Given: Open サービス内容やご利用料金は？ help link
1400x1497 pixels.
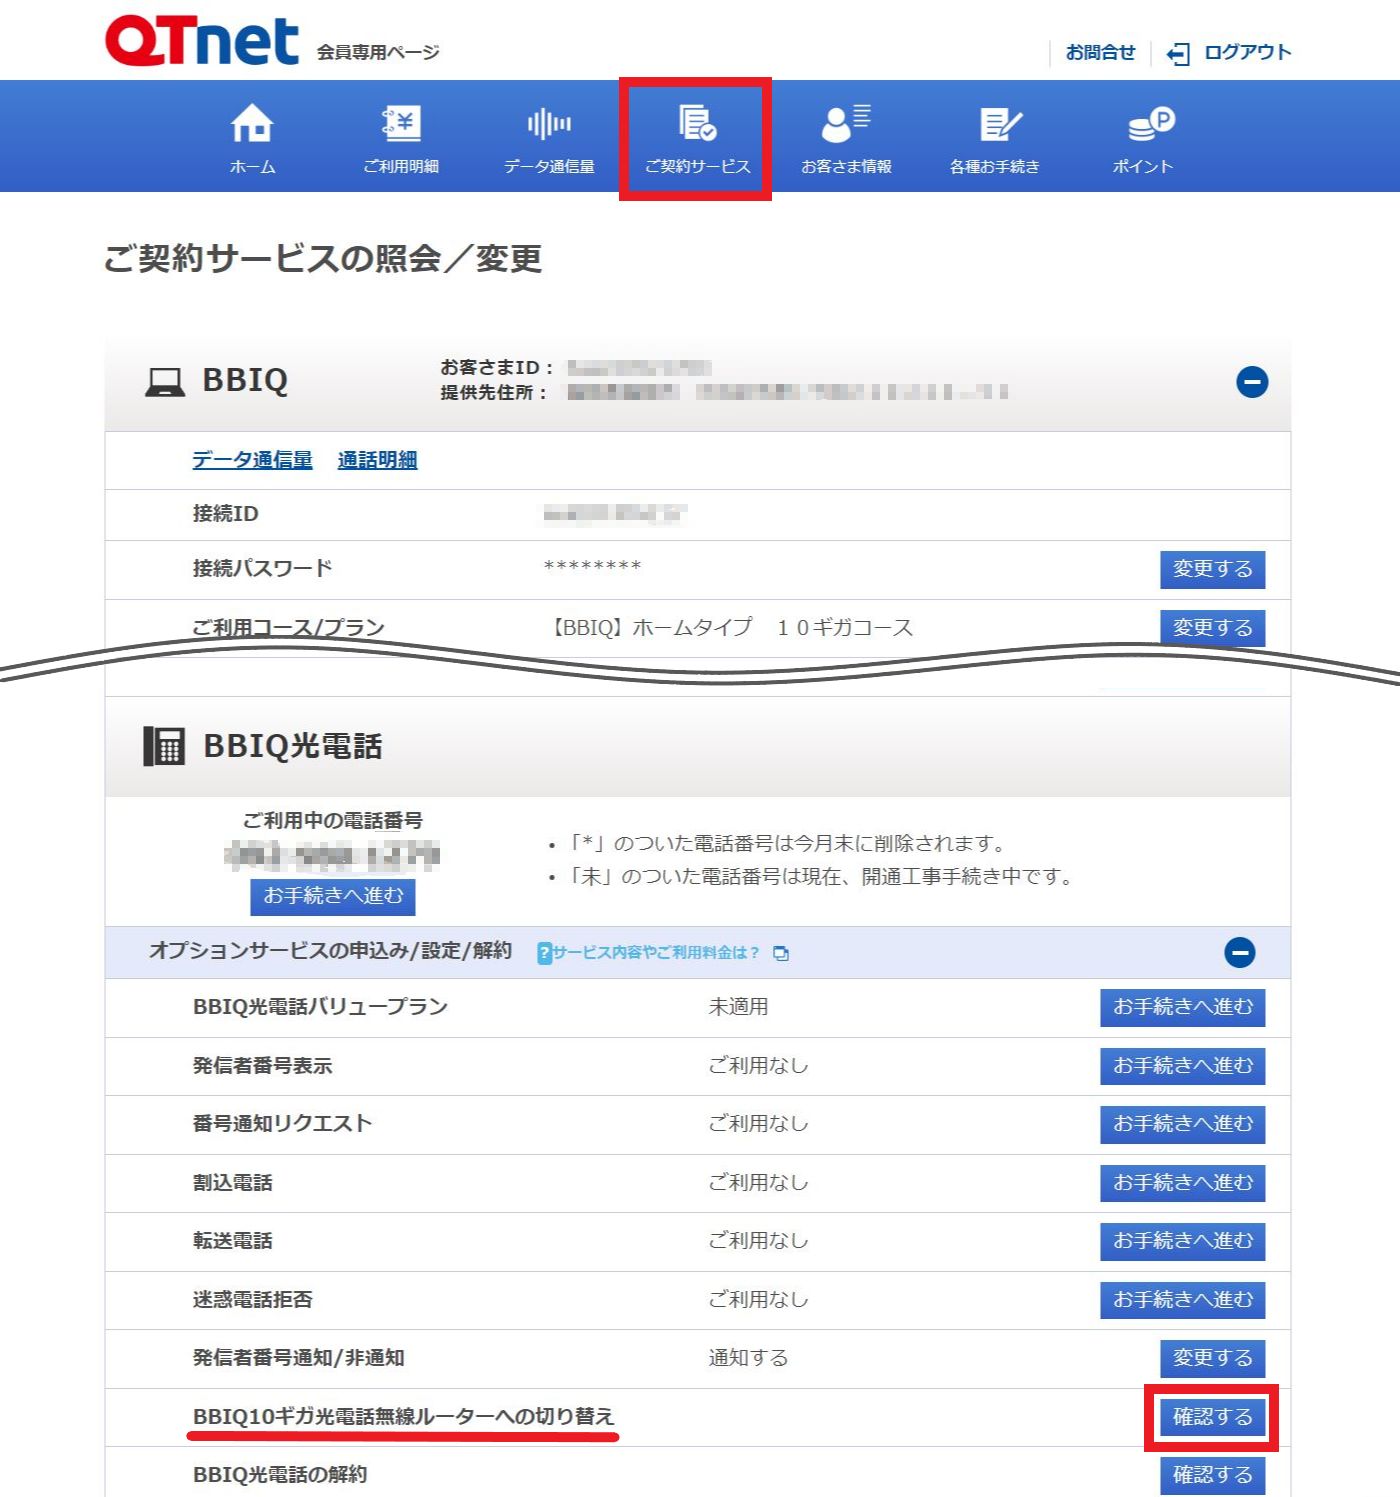Looking at the screenshot, I should coord(655,953).
